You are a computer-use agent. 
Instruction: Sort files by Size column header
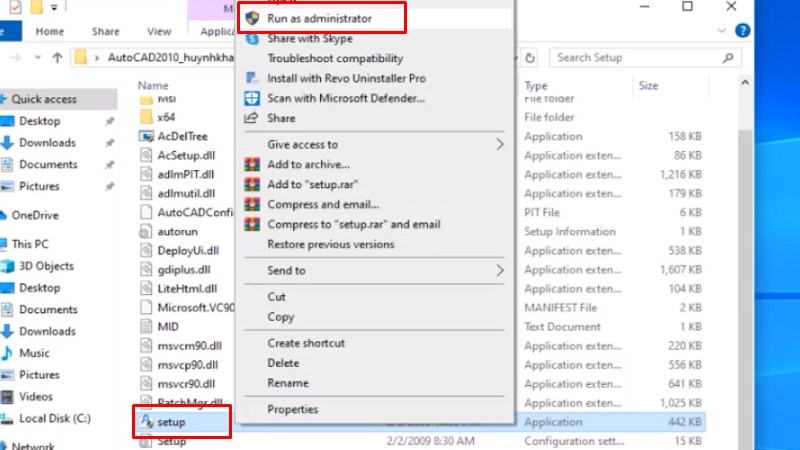648,86
